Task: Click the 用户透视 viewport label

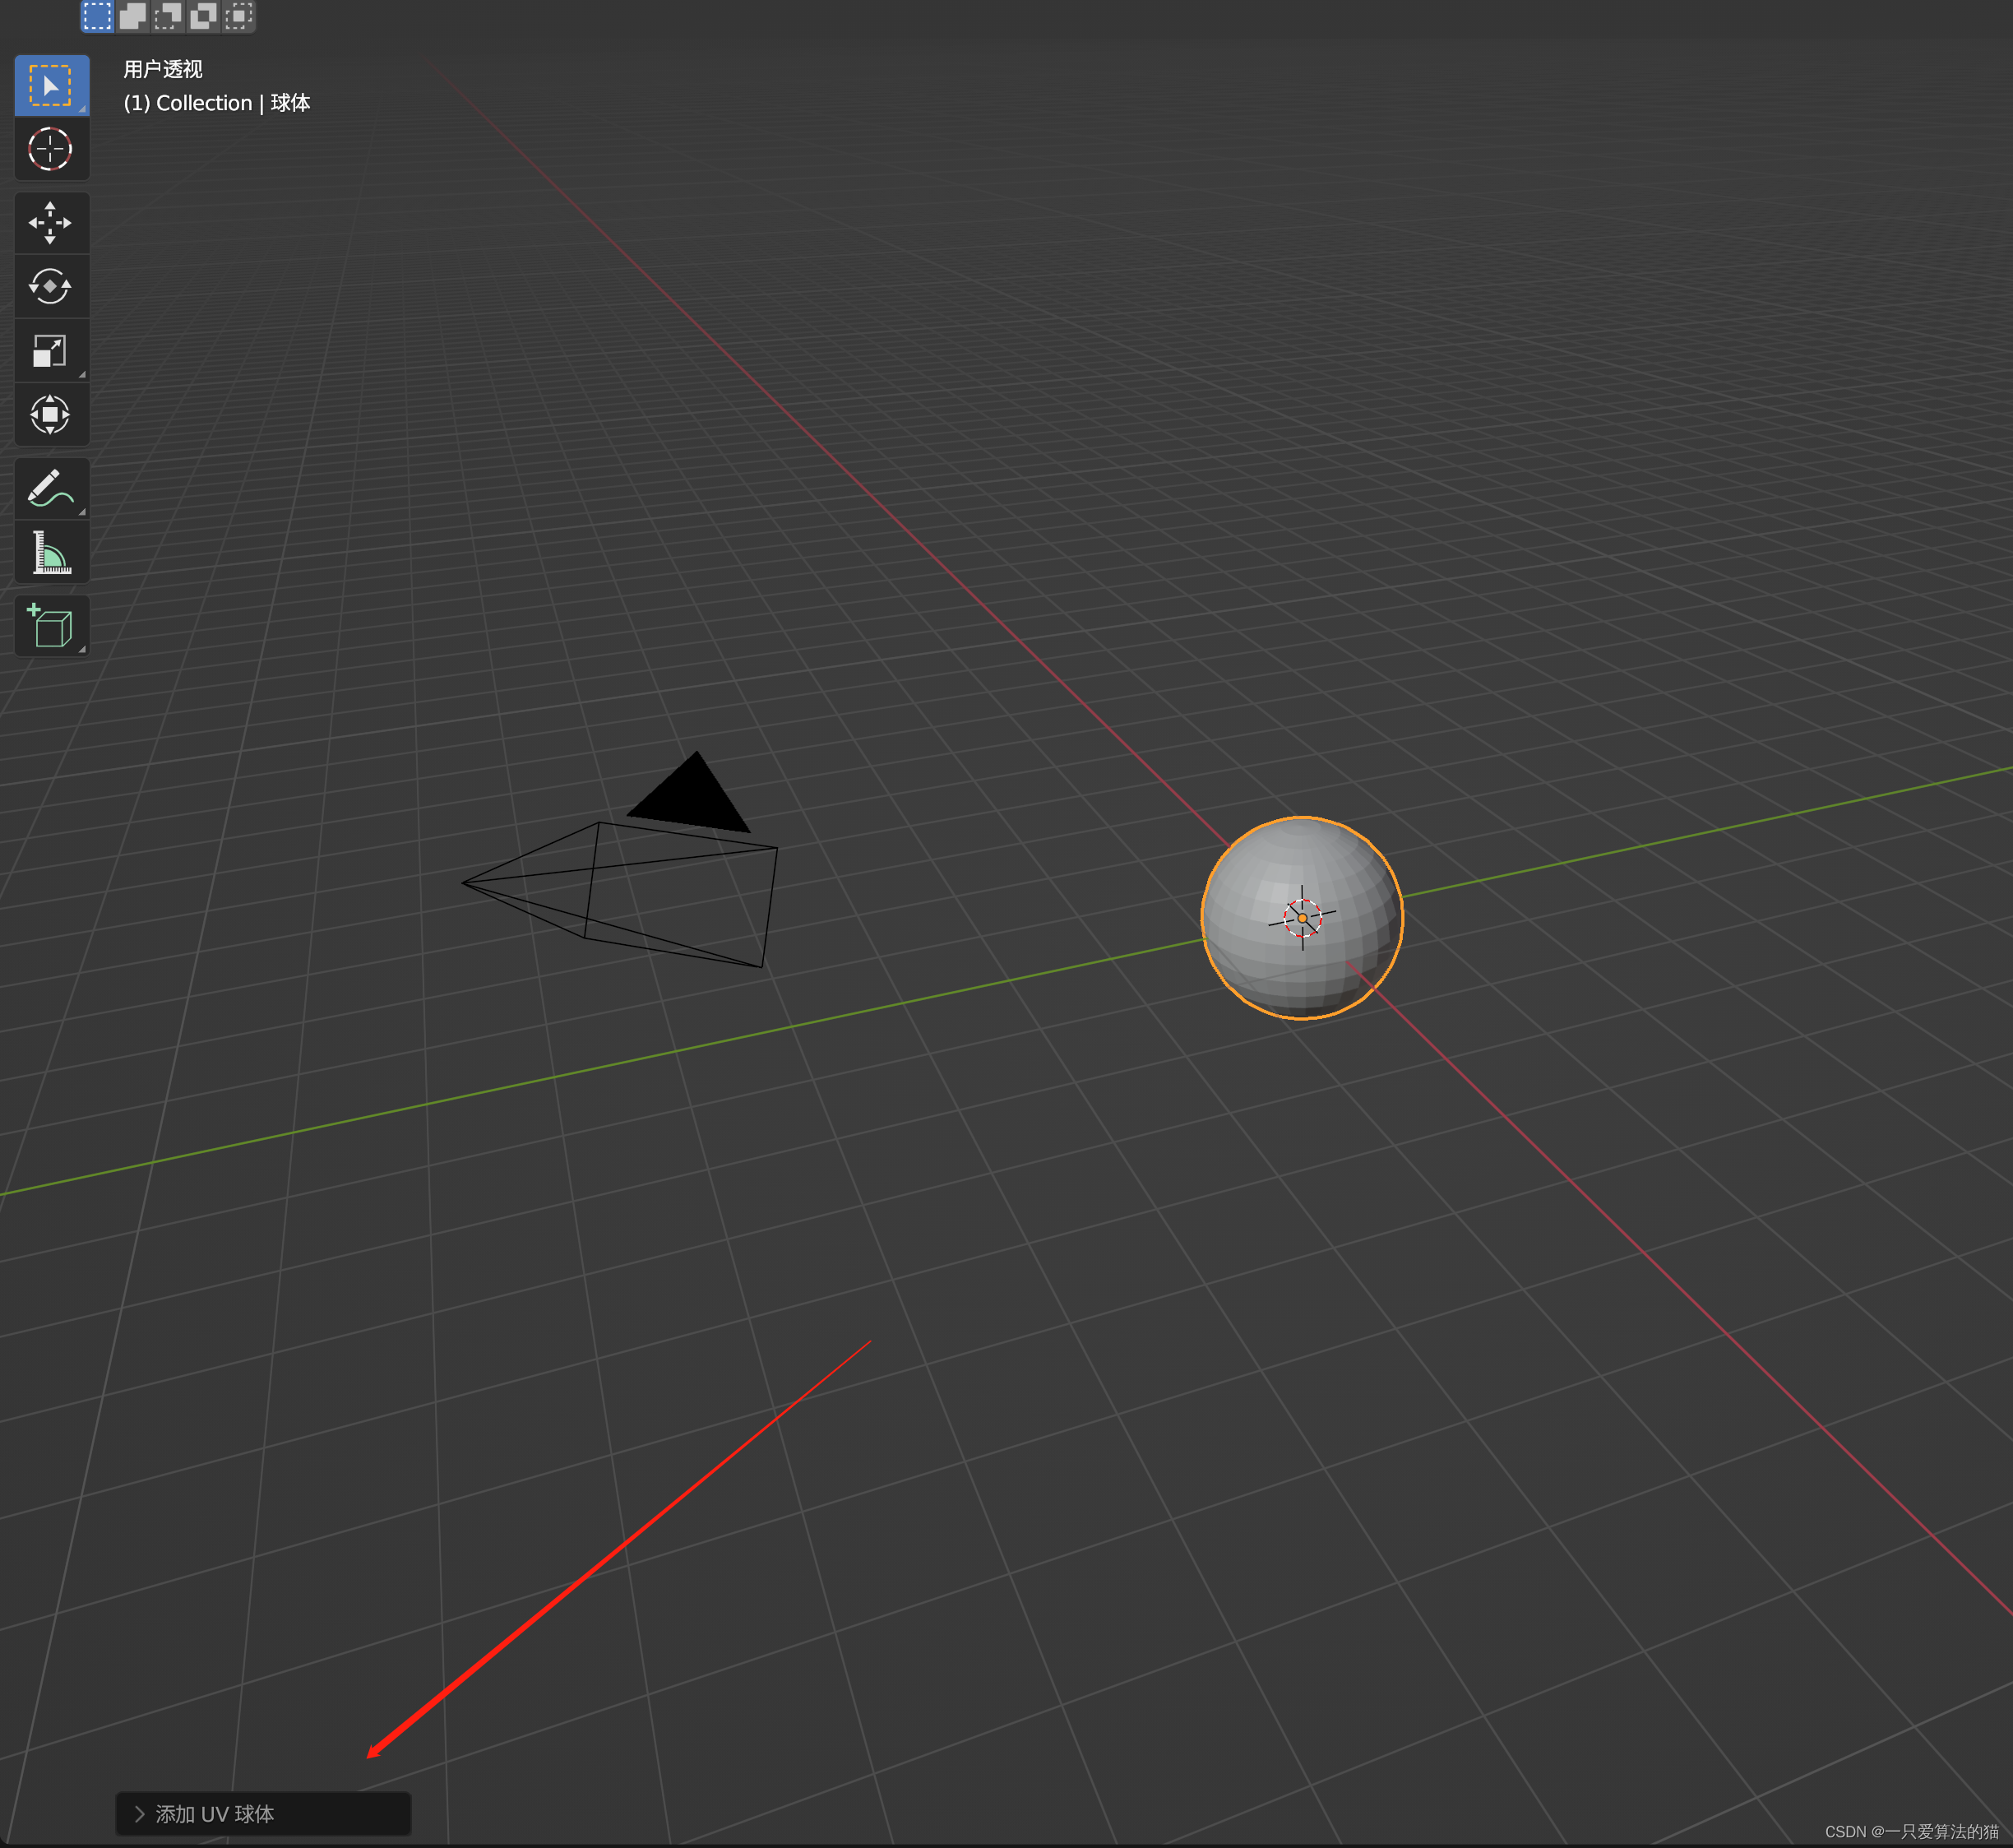Action: [x=163, y=69]
